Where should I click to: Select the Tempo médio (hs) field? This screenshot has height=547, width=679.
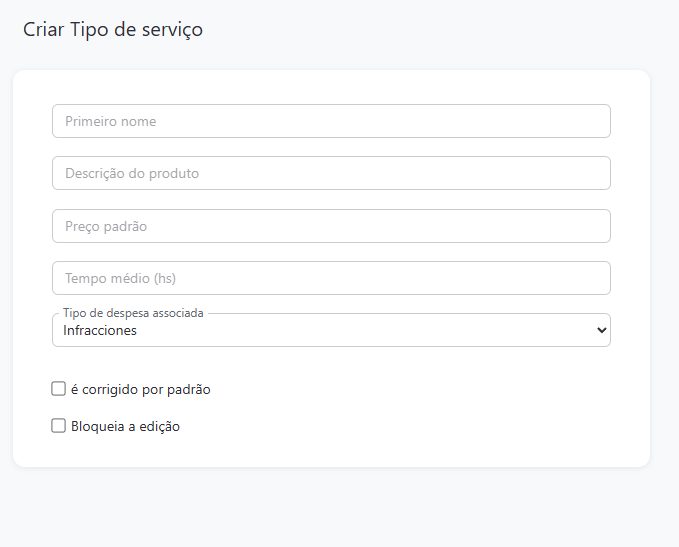coord(330,278)
